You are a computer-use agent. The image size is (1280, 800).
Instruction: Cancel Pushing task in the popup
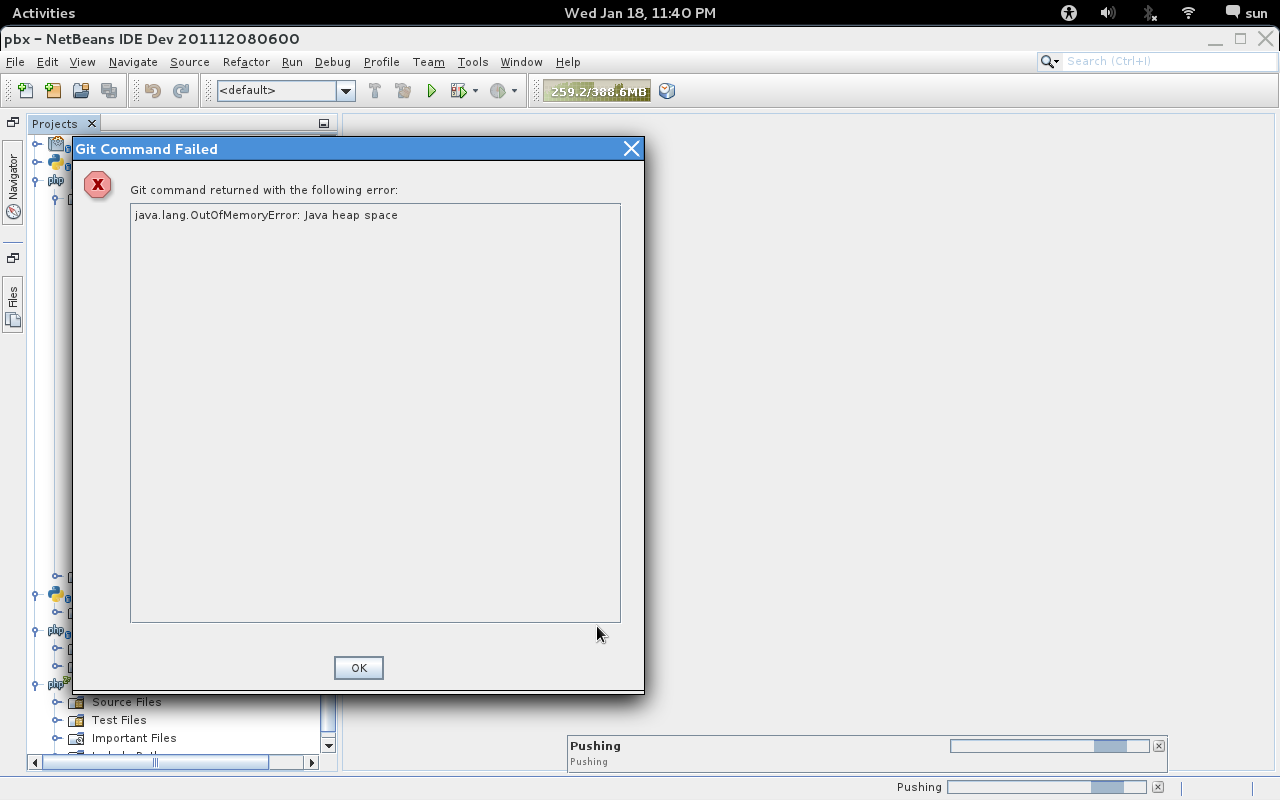(x=1159, y=746)
